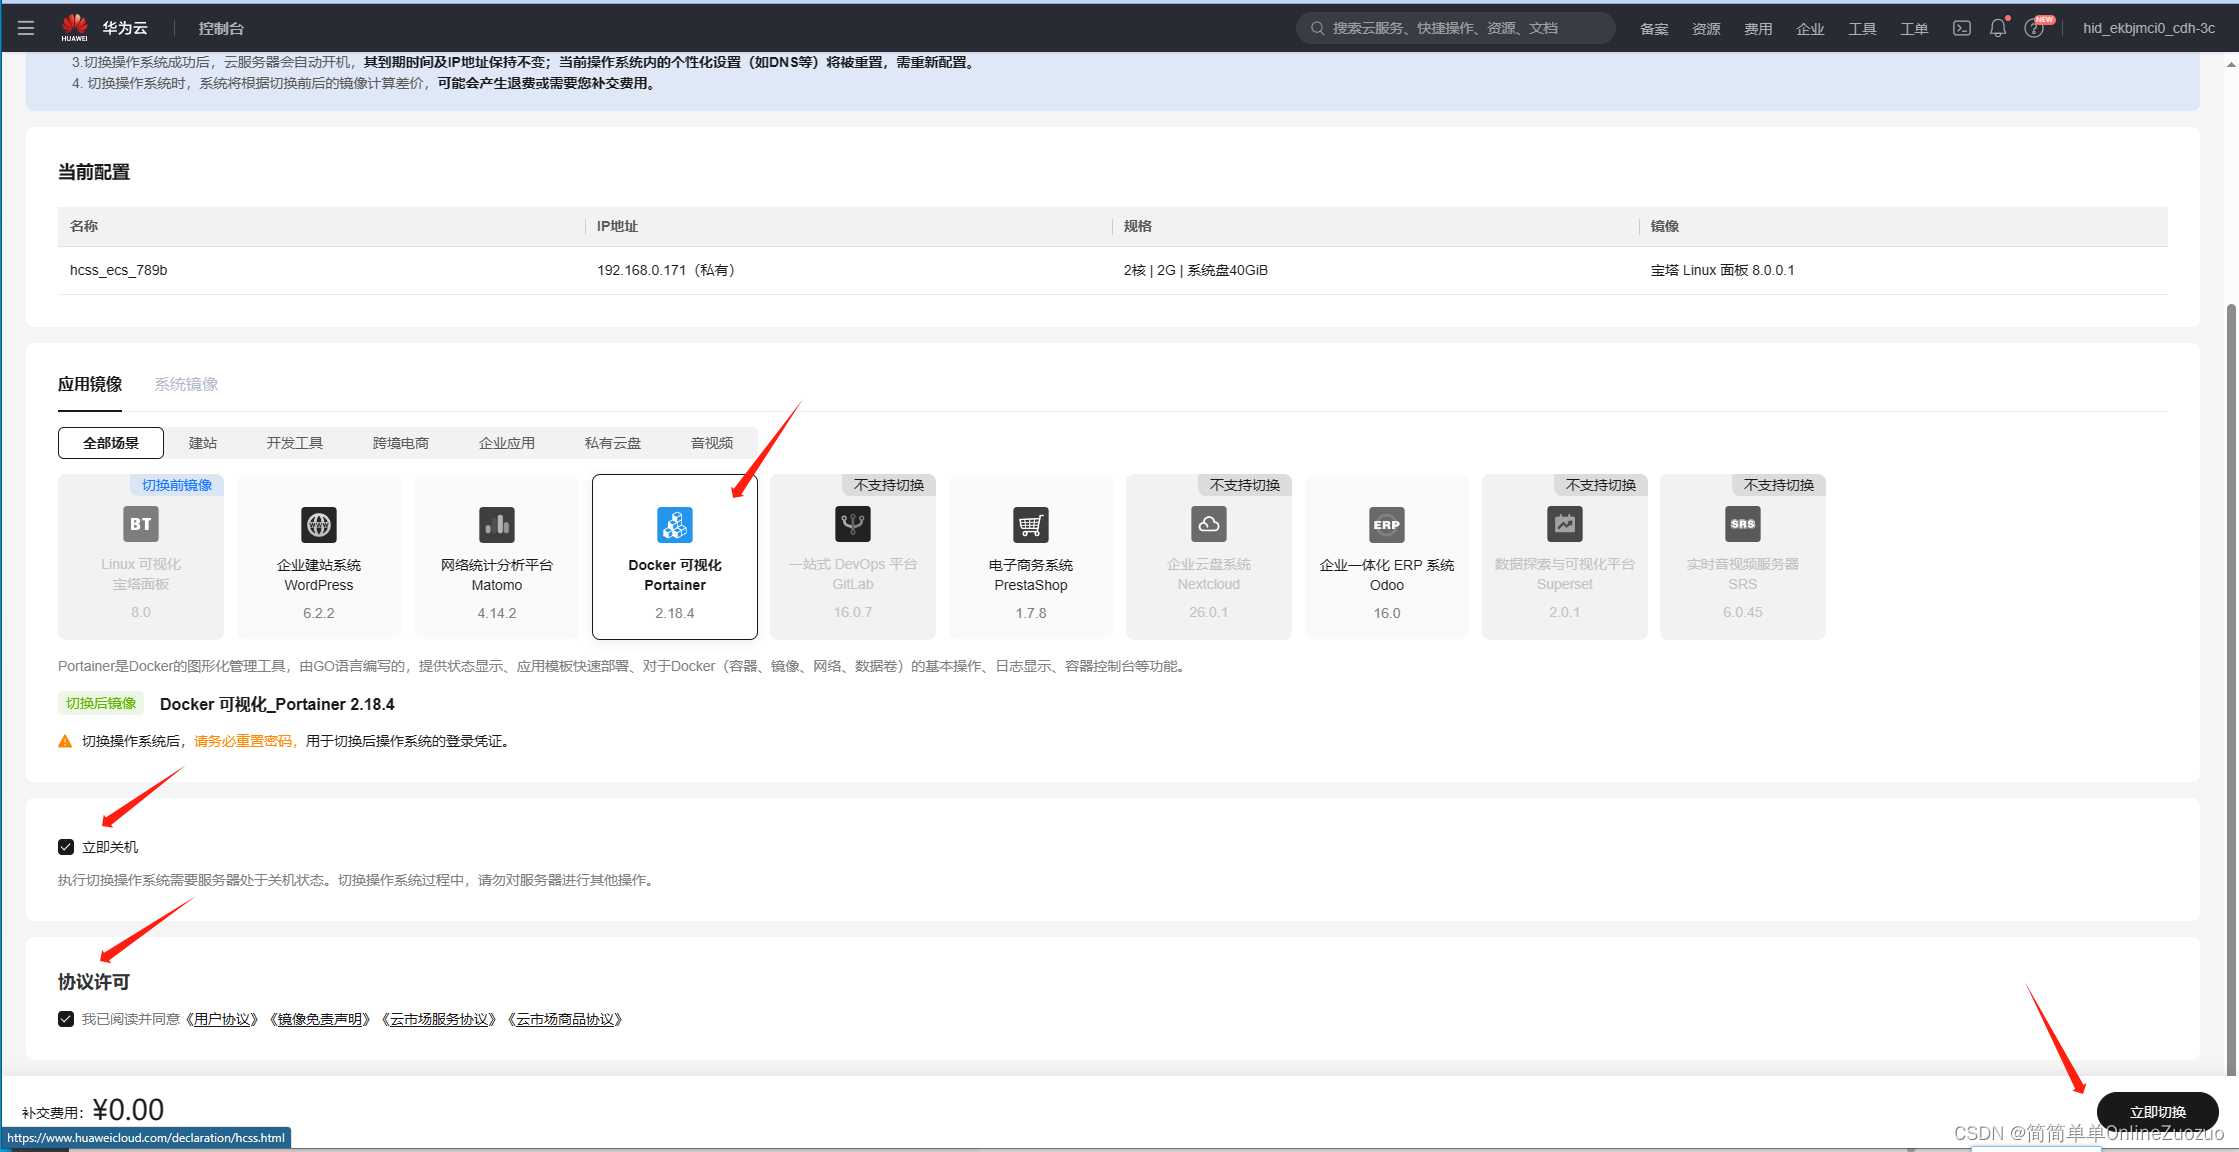Open the notification bell
The height and width of the screenshot is (1152, 2239).
[x=1997, y=28]
